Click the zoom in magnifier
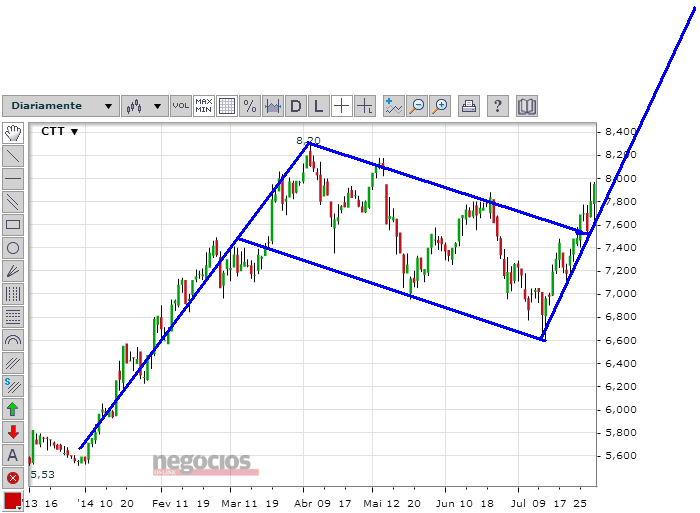The image size is (700, 513). pos(440,106)
